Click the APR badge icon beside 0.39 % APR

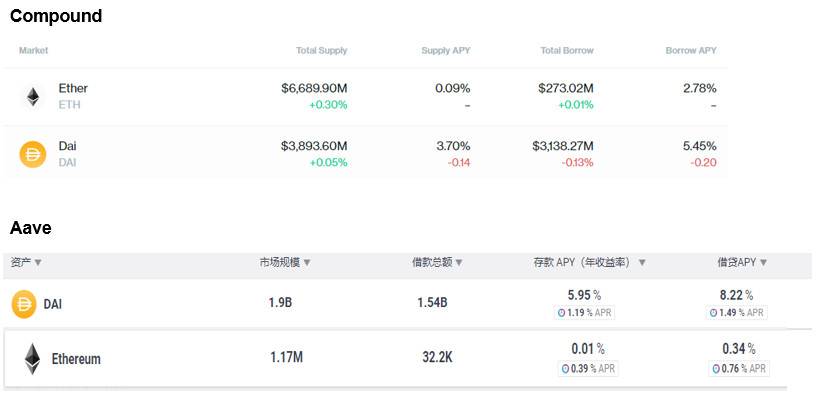(x=565, y=369)
